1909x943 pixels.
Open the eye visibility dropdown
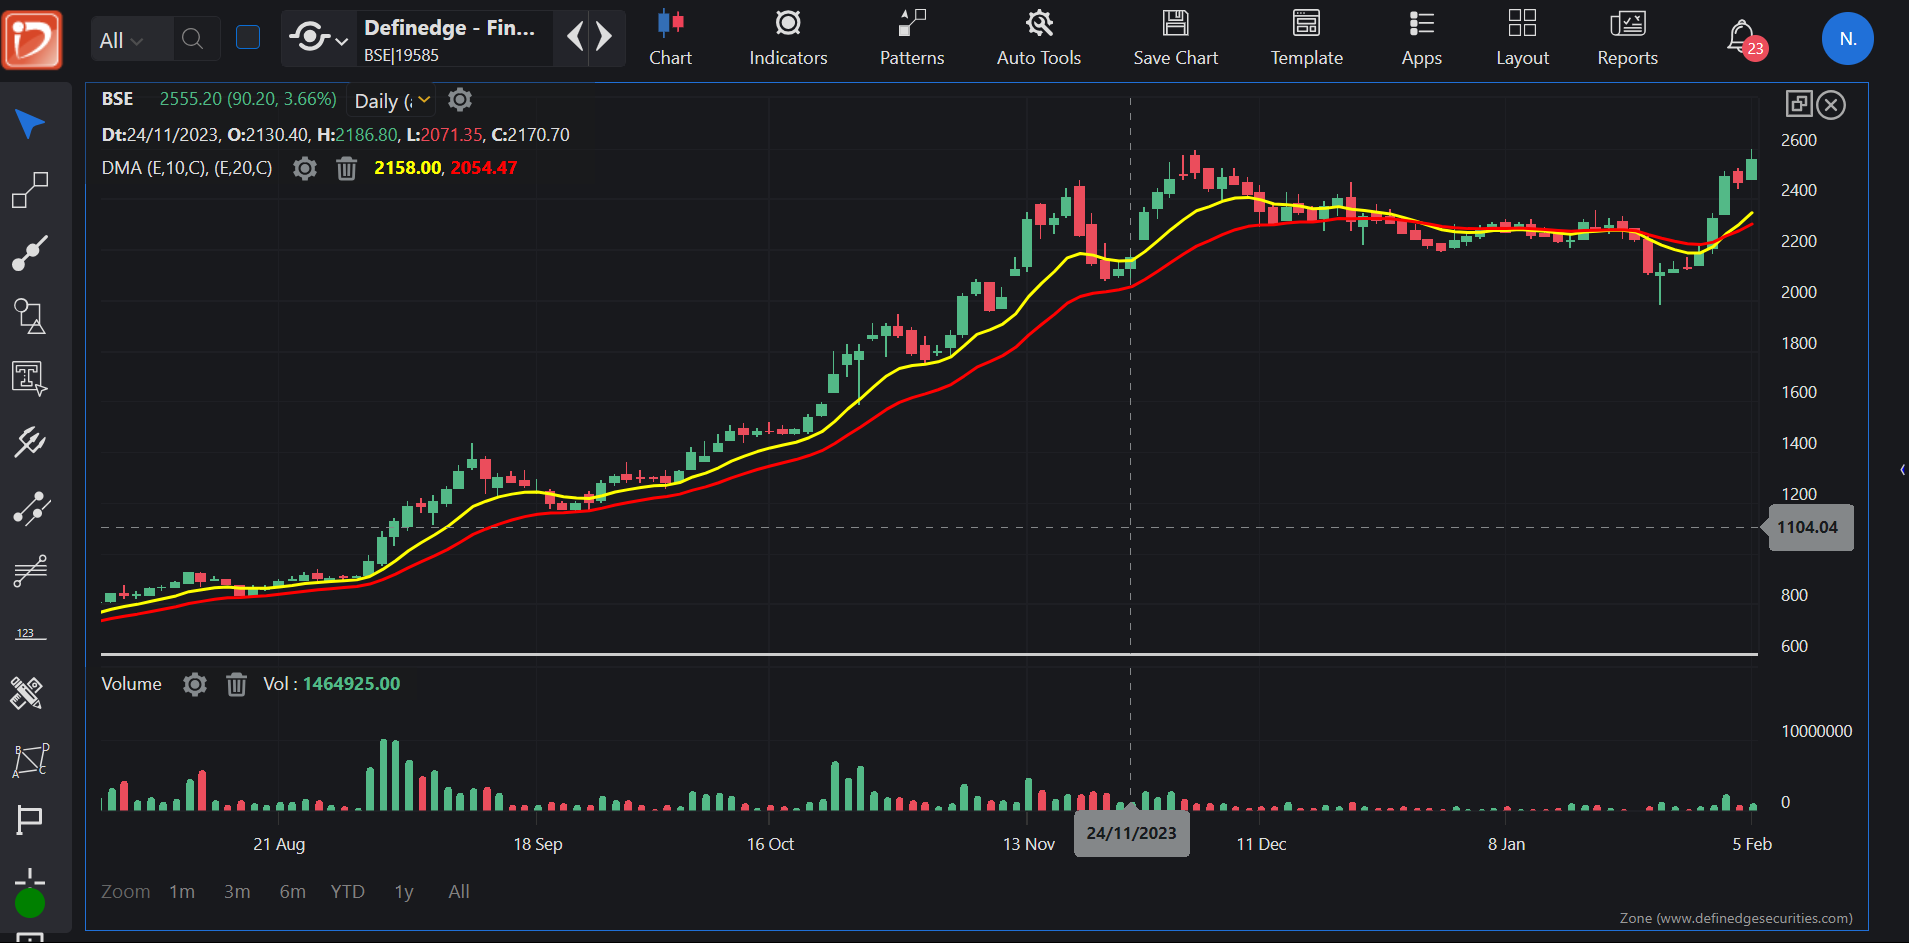318,39
